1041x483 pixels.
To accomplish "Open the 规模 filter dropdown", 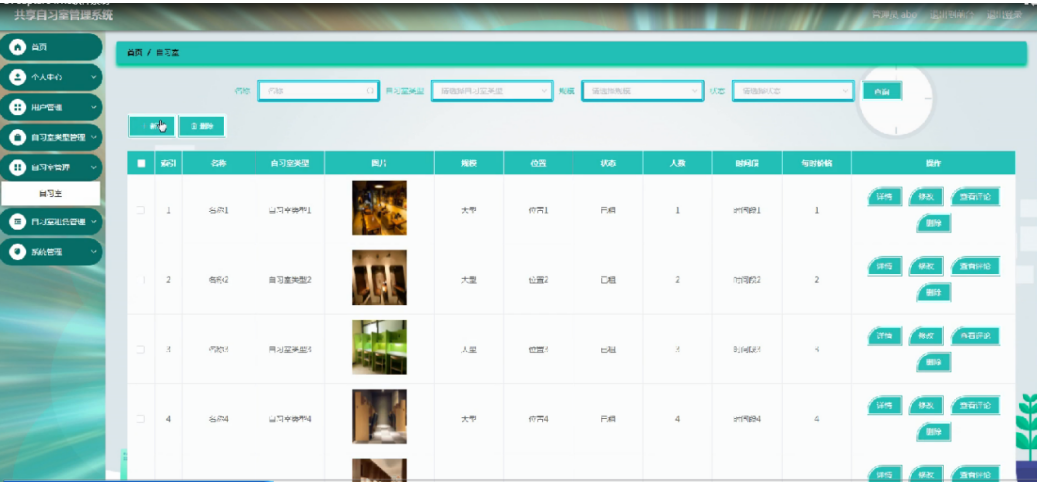I will pos(642,91).
